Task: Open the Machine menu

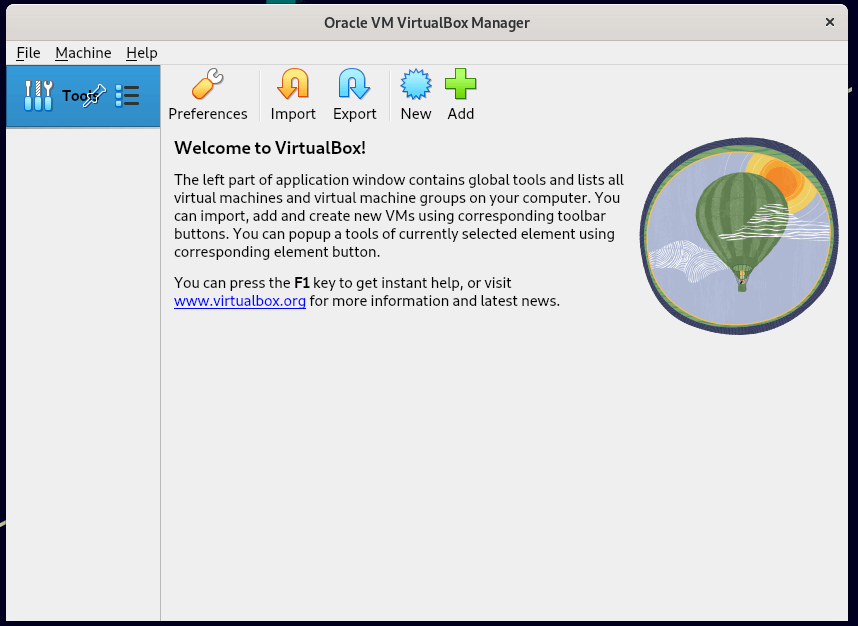Action: click(x=83, y=53)
